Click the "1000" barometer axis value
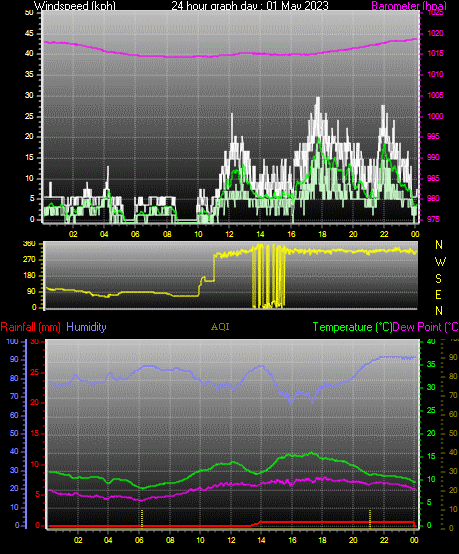Viewport: 459px width, 554px height. point(435,116)
